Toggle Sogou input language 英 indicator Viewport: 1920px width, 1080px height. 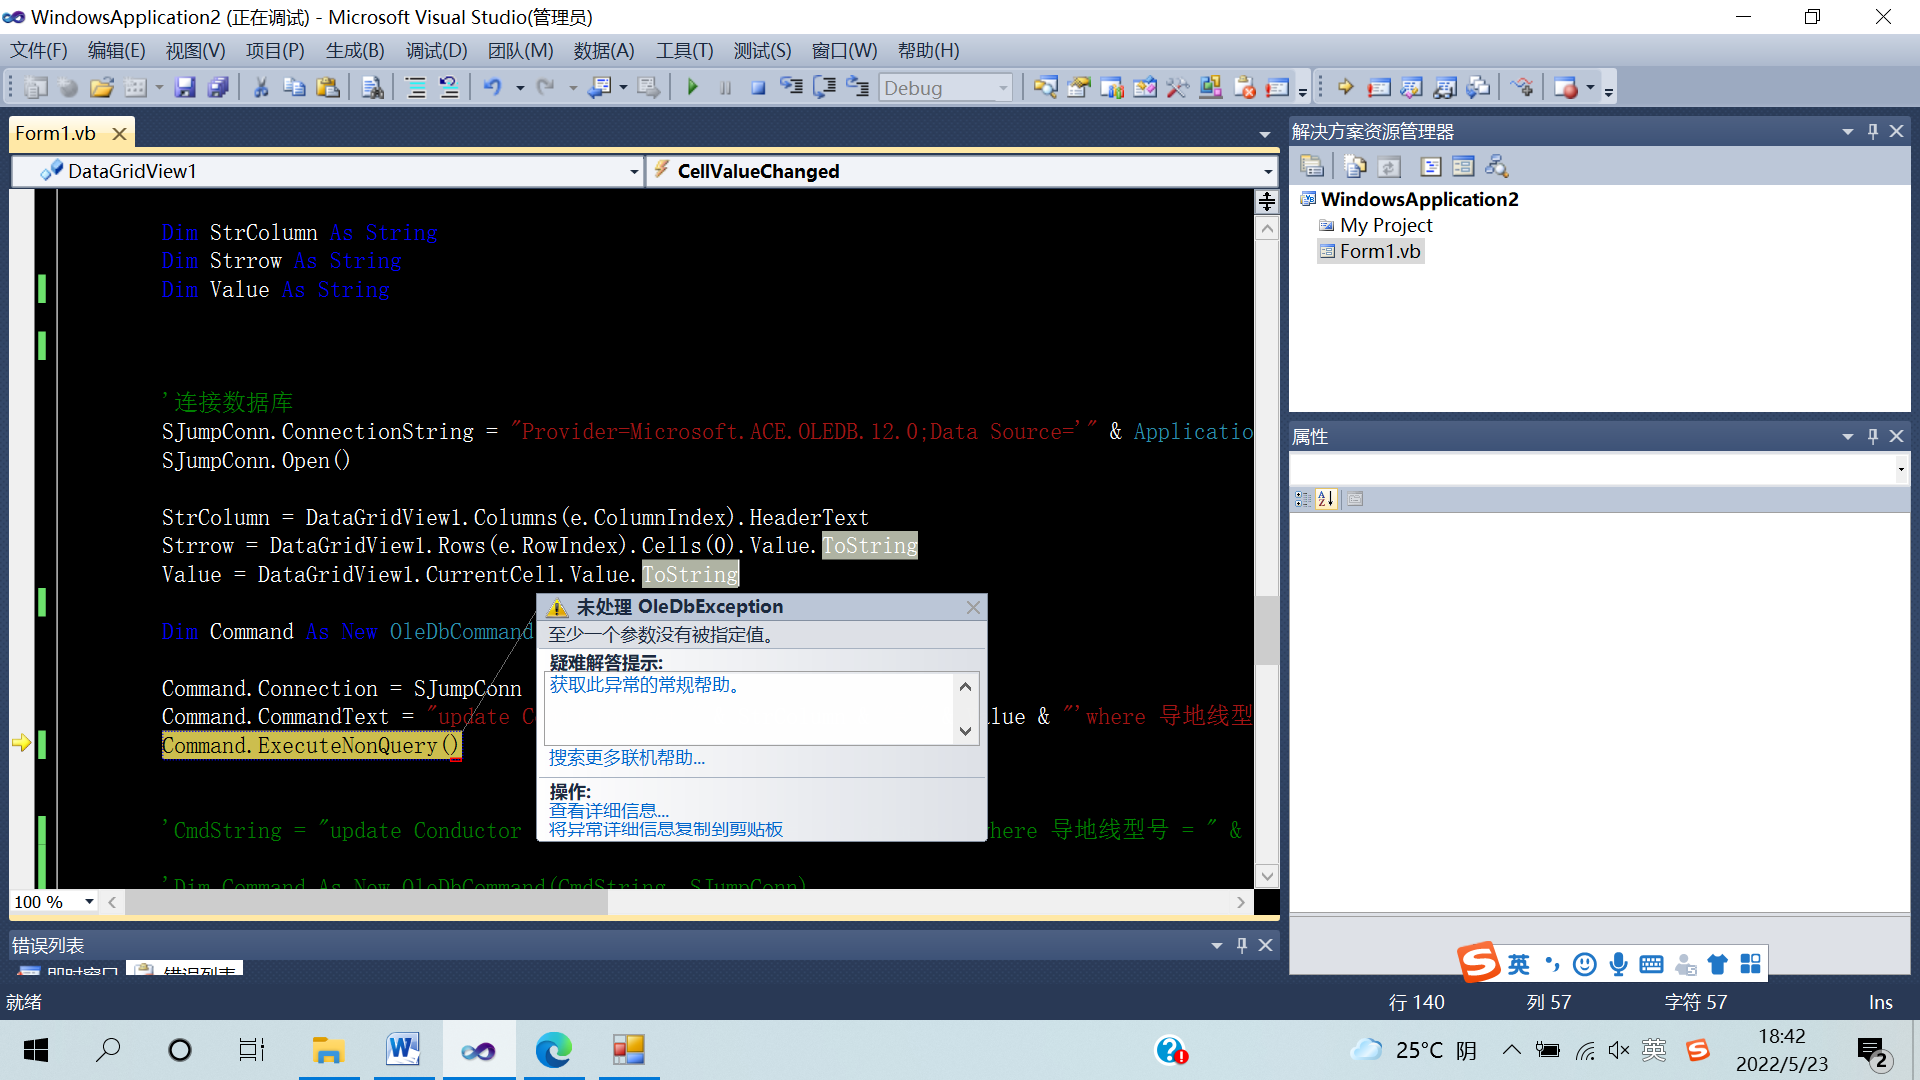[x=1518, y=964]
